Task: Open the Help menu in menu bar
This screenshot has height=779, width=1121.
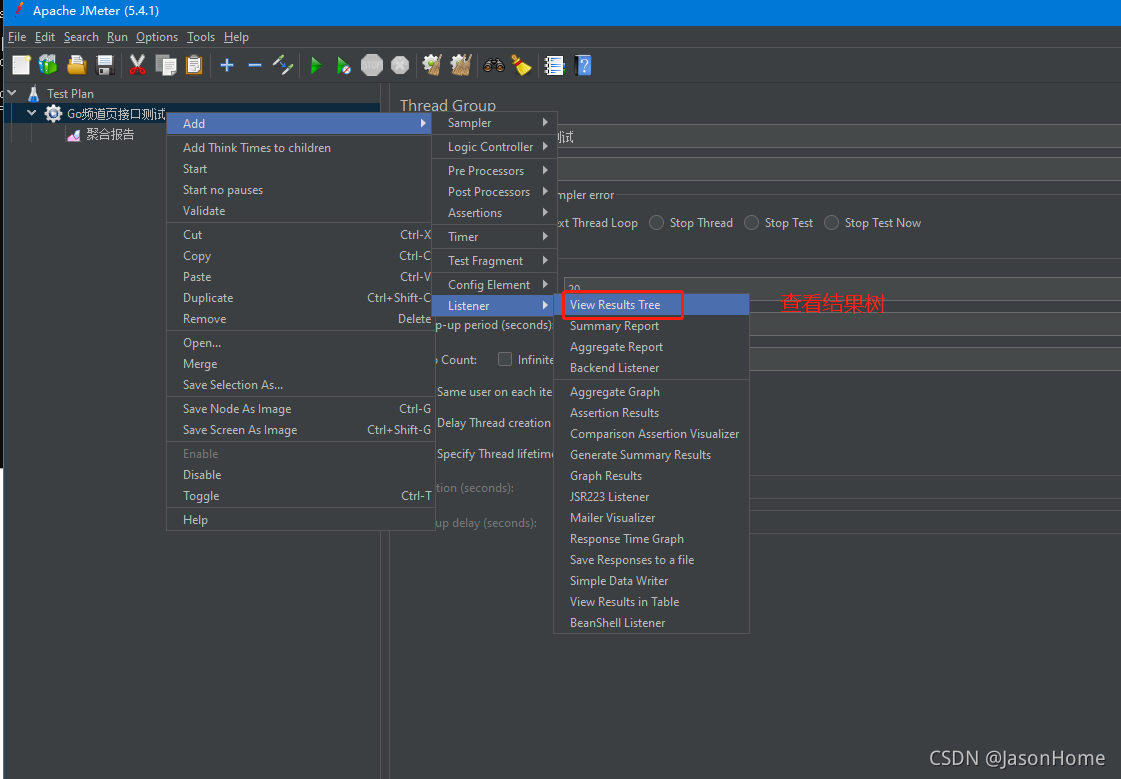Action: 236,37
